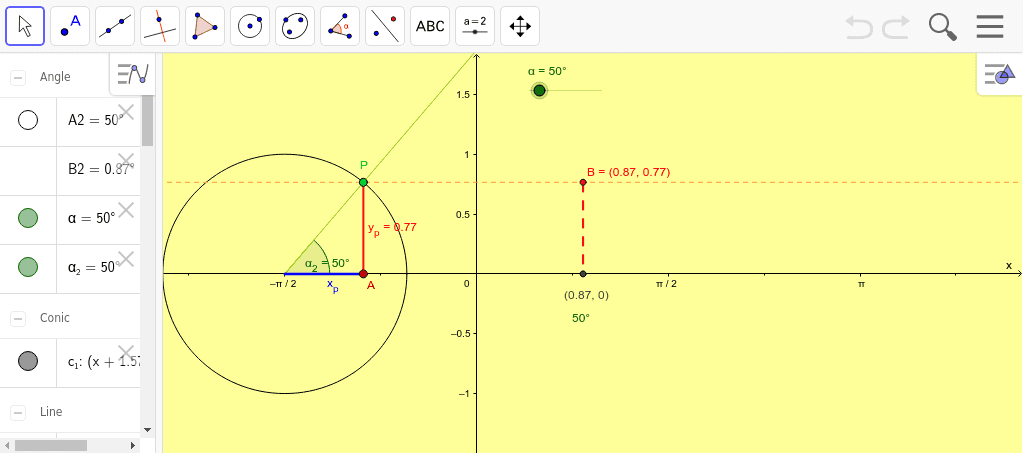
Task: Select the c₁ equation row
Action: click(x=71, y=362)
